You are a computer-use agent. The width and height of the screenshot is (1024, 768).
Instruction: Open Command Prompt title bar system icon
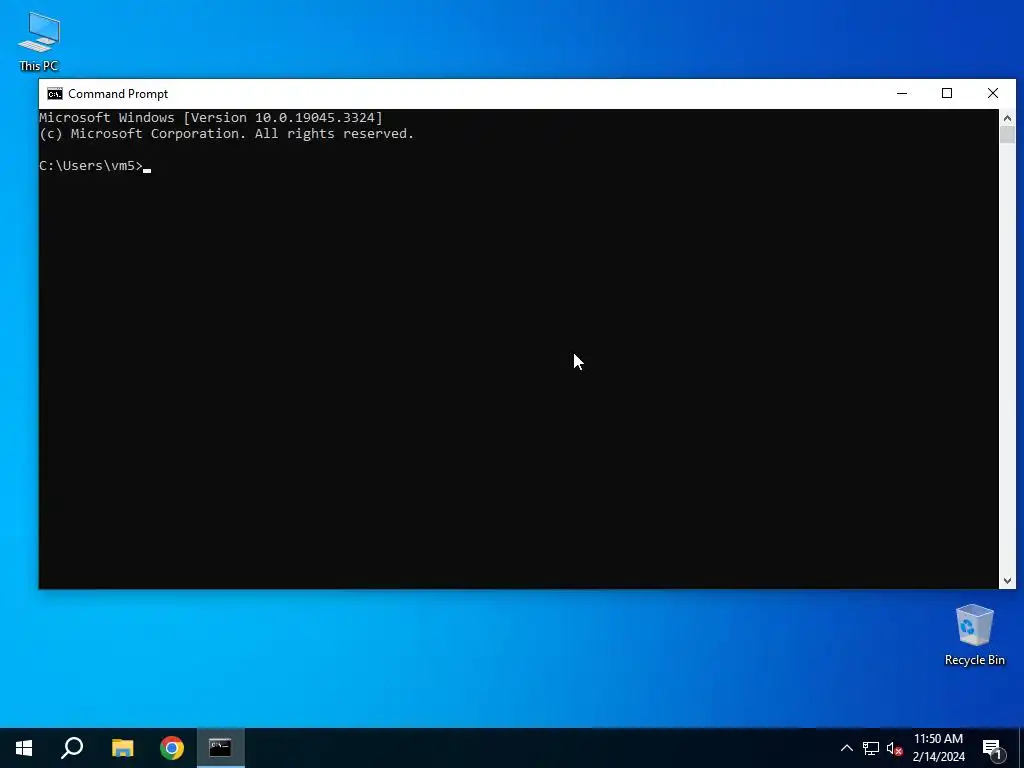pos(55,94)
